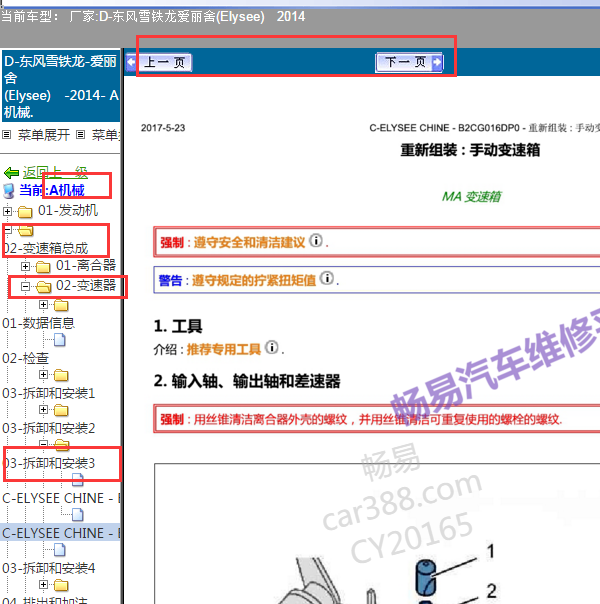Click the 返回上一级 link
The image size is (600, 604).
coord(55,172)
